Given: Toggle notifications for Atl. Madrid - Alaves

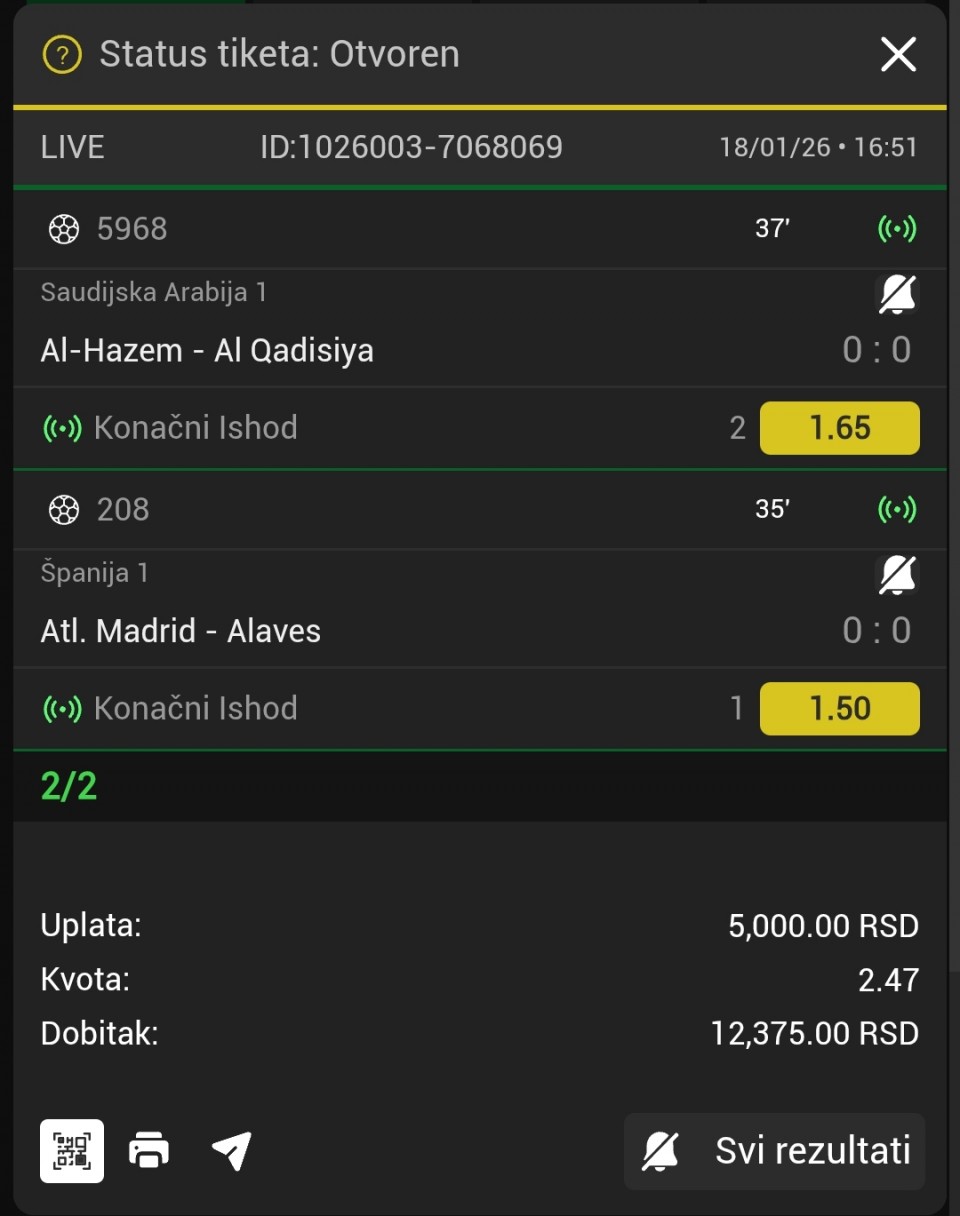Looking at the screenshot, I should click(x=897, y=575).
